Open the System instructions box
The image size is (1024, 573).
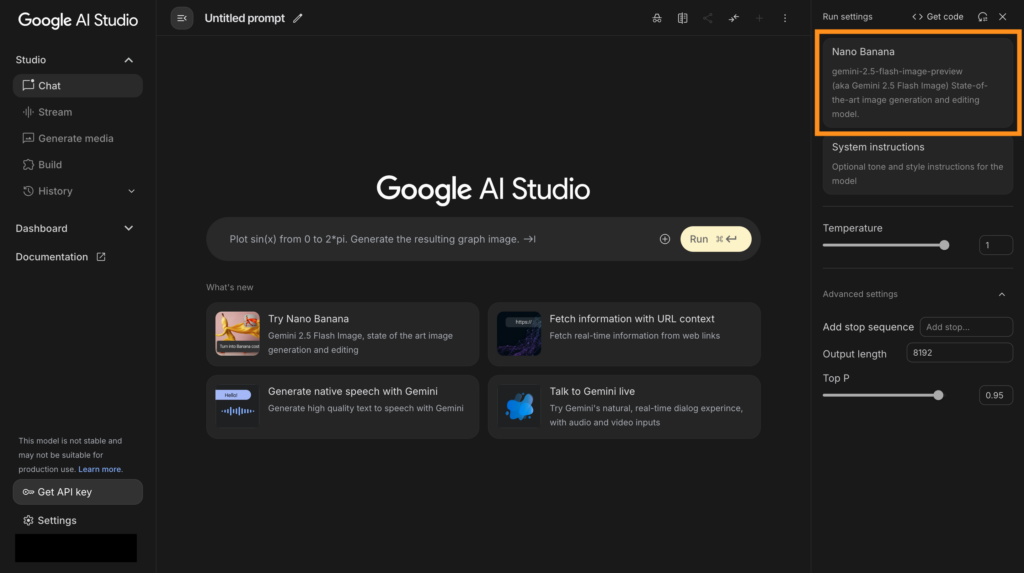918,164
